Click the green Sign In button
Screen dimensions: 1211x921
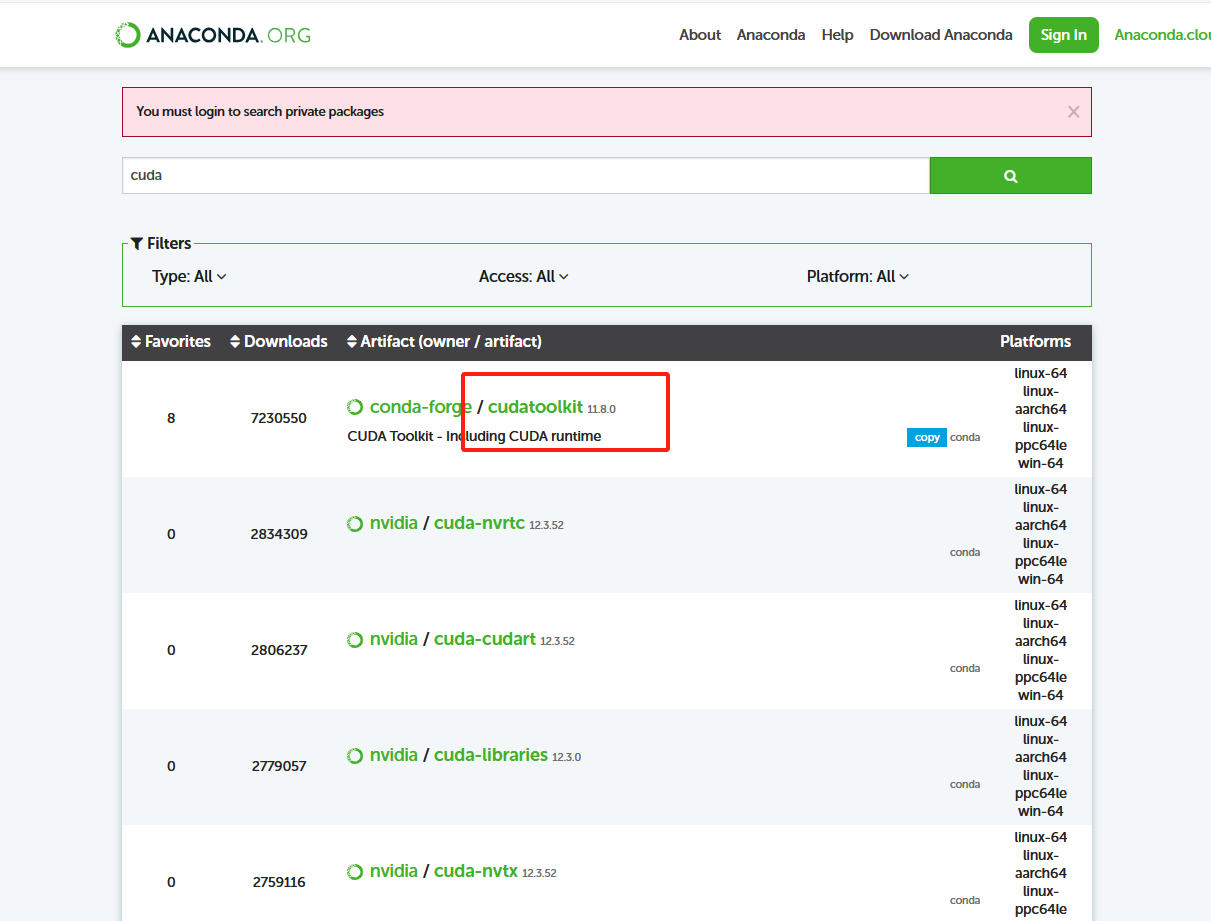coord(1064,35)
